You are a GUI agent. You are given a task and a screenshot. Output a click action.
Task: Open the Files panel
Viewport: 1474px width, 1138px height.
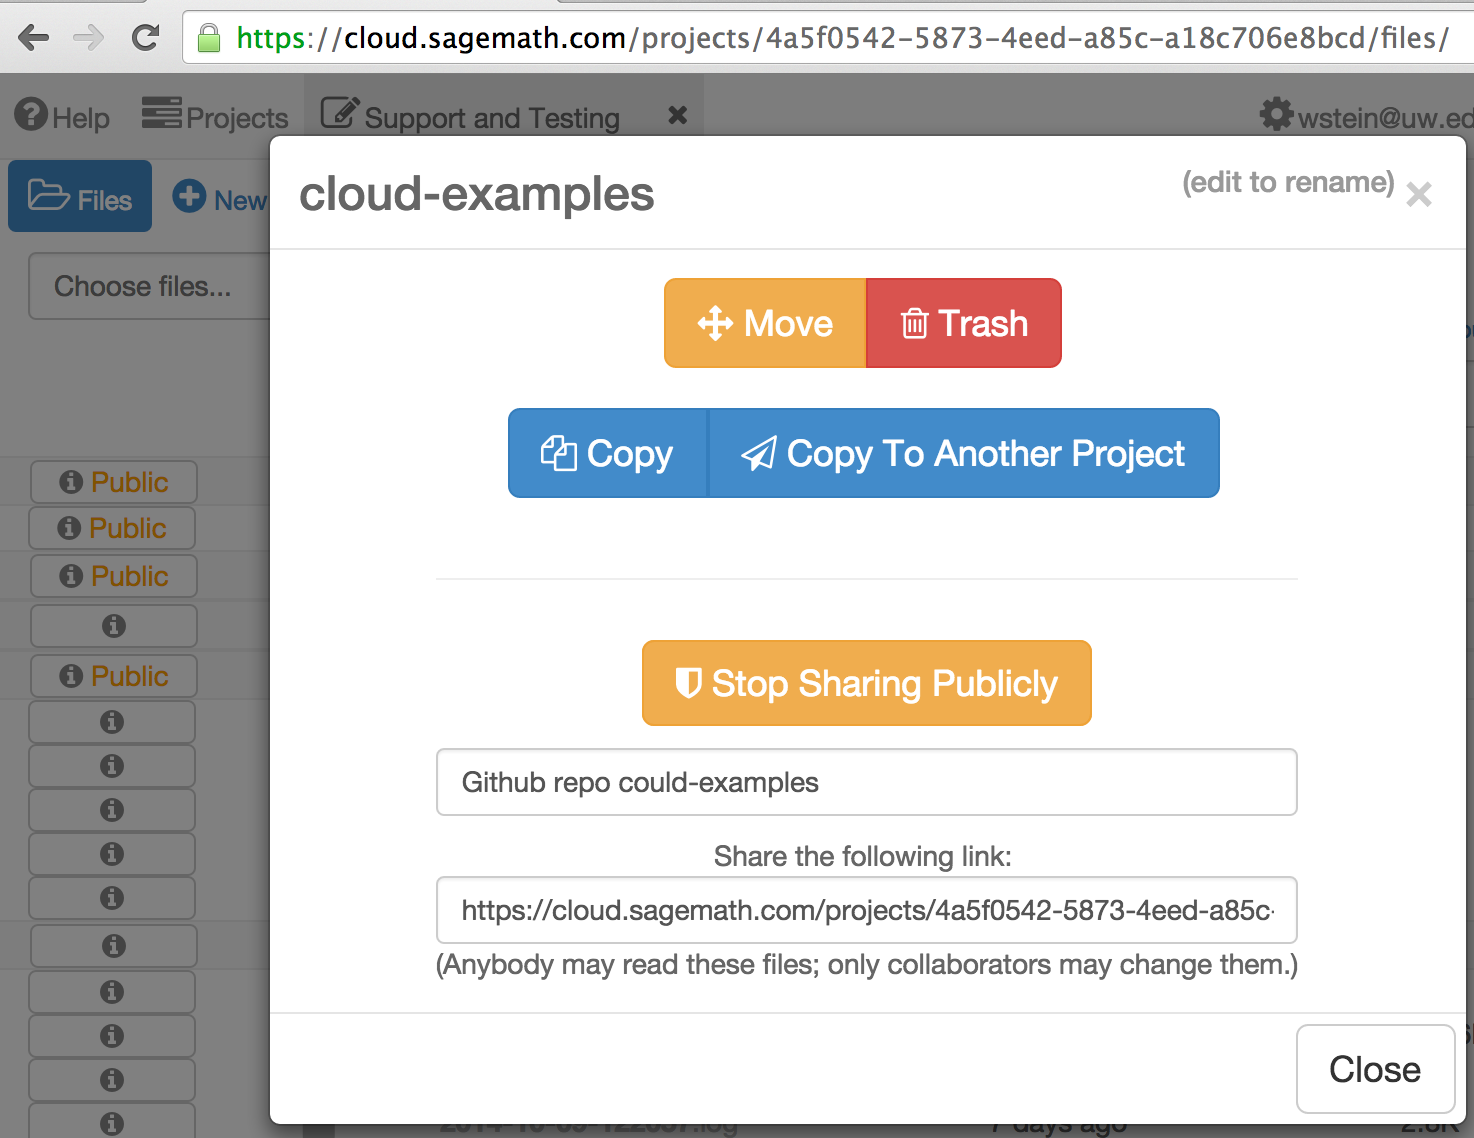79,196
